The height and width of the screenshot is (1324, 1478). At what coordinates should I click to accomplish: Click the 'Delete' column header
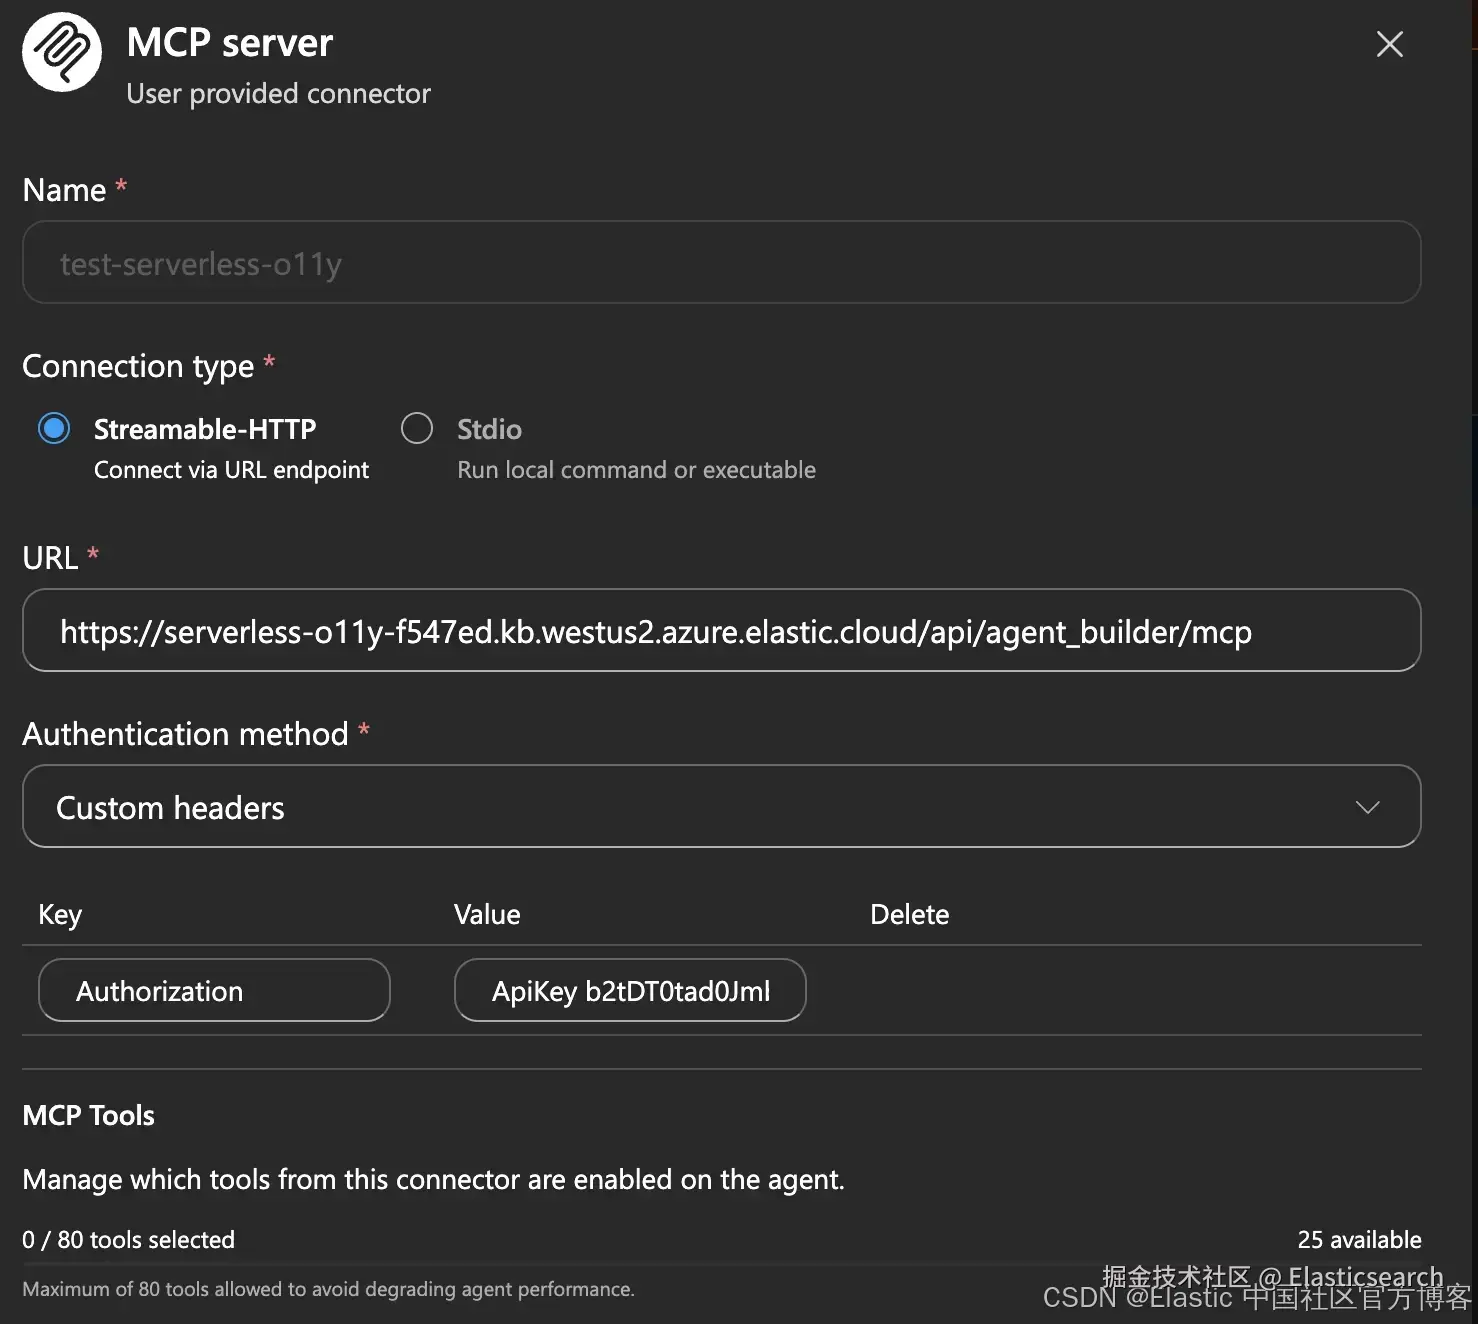(x=910, y=915)
